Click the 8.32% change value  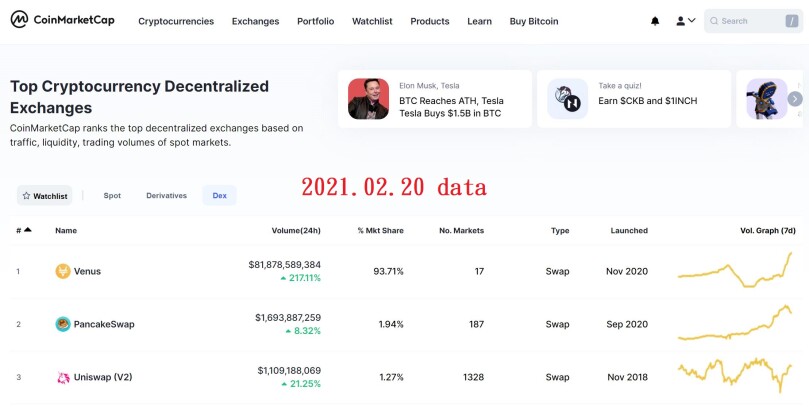pos(303,331)
